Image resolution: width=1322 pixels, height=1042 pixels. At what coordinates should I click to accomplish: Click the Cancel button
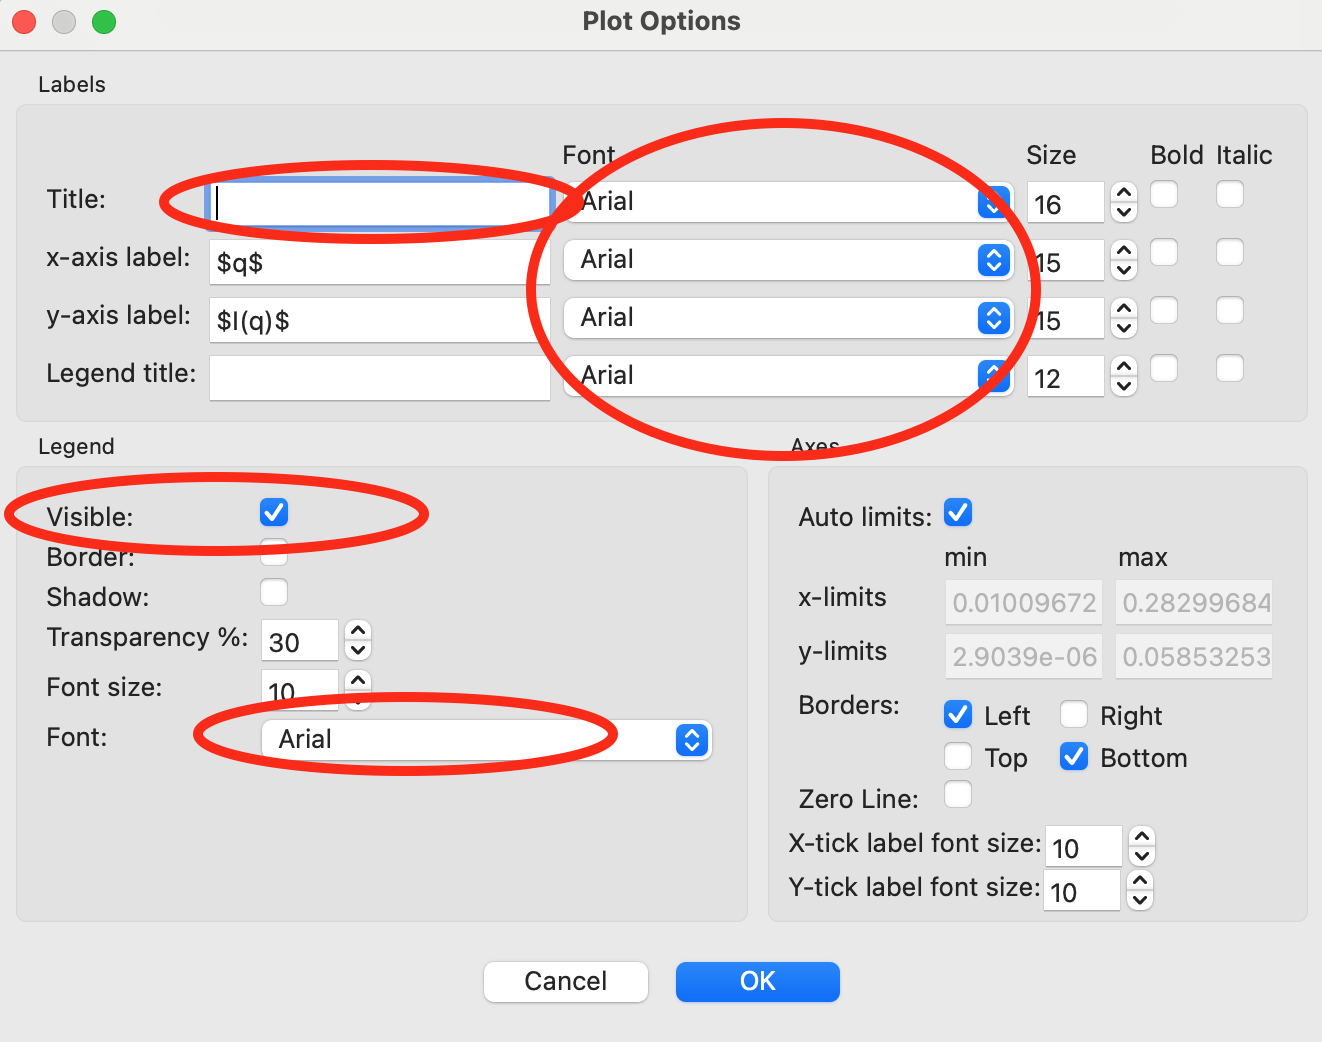[566, 981]
